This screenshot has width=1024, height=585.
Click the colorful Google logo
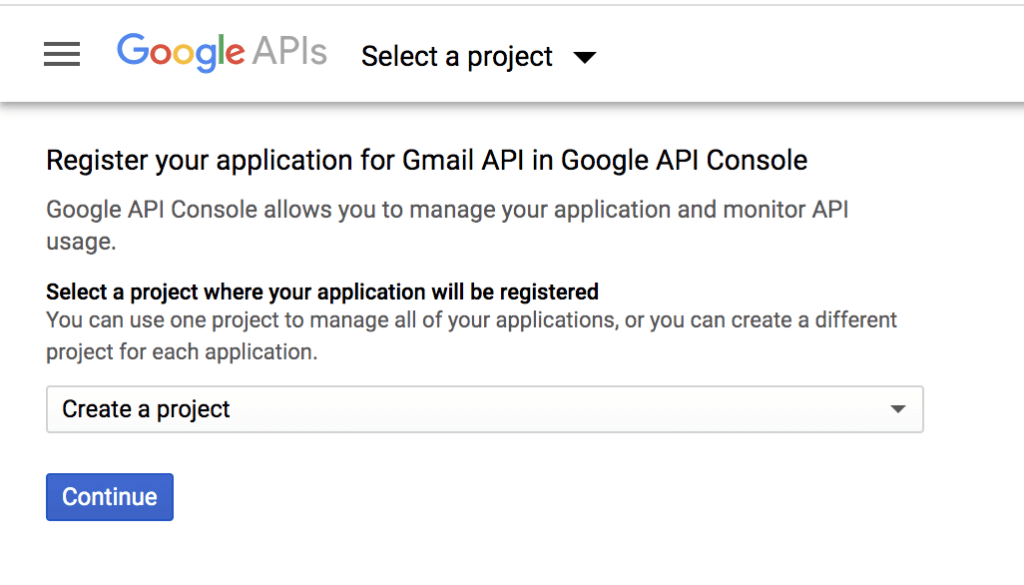pos(180,52)
